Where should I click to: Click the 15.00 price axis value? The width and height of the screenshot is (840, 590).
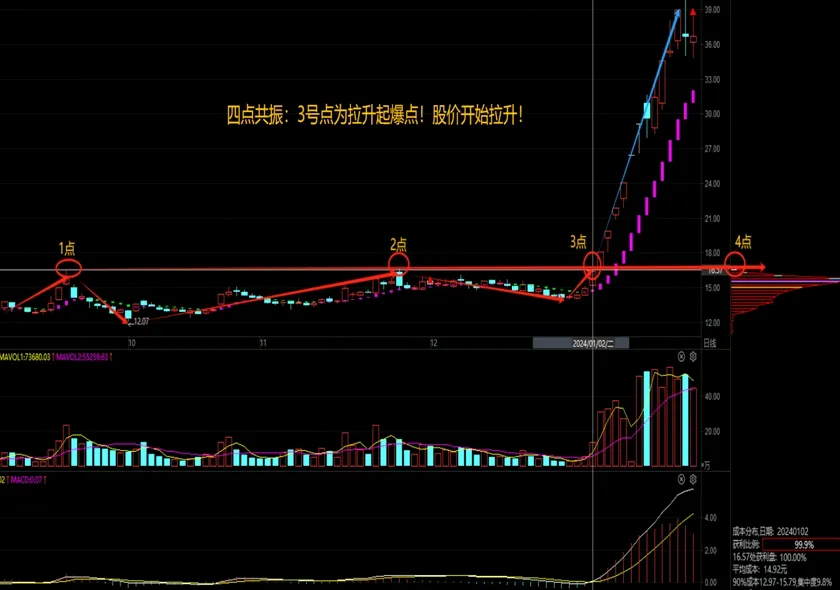pyautogui.click(x=712, y=288)
